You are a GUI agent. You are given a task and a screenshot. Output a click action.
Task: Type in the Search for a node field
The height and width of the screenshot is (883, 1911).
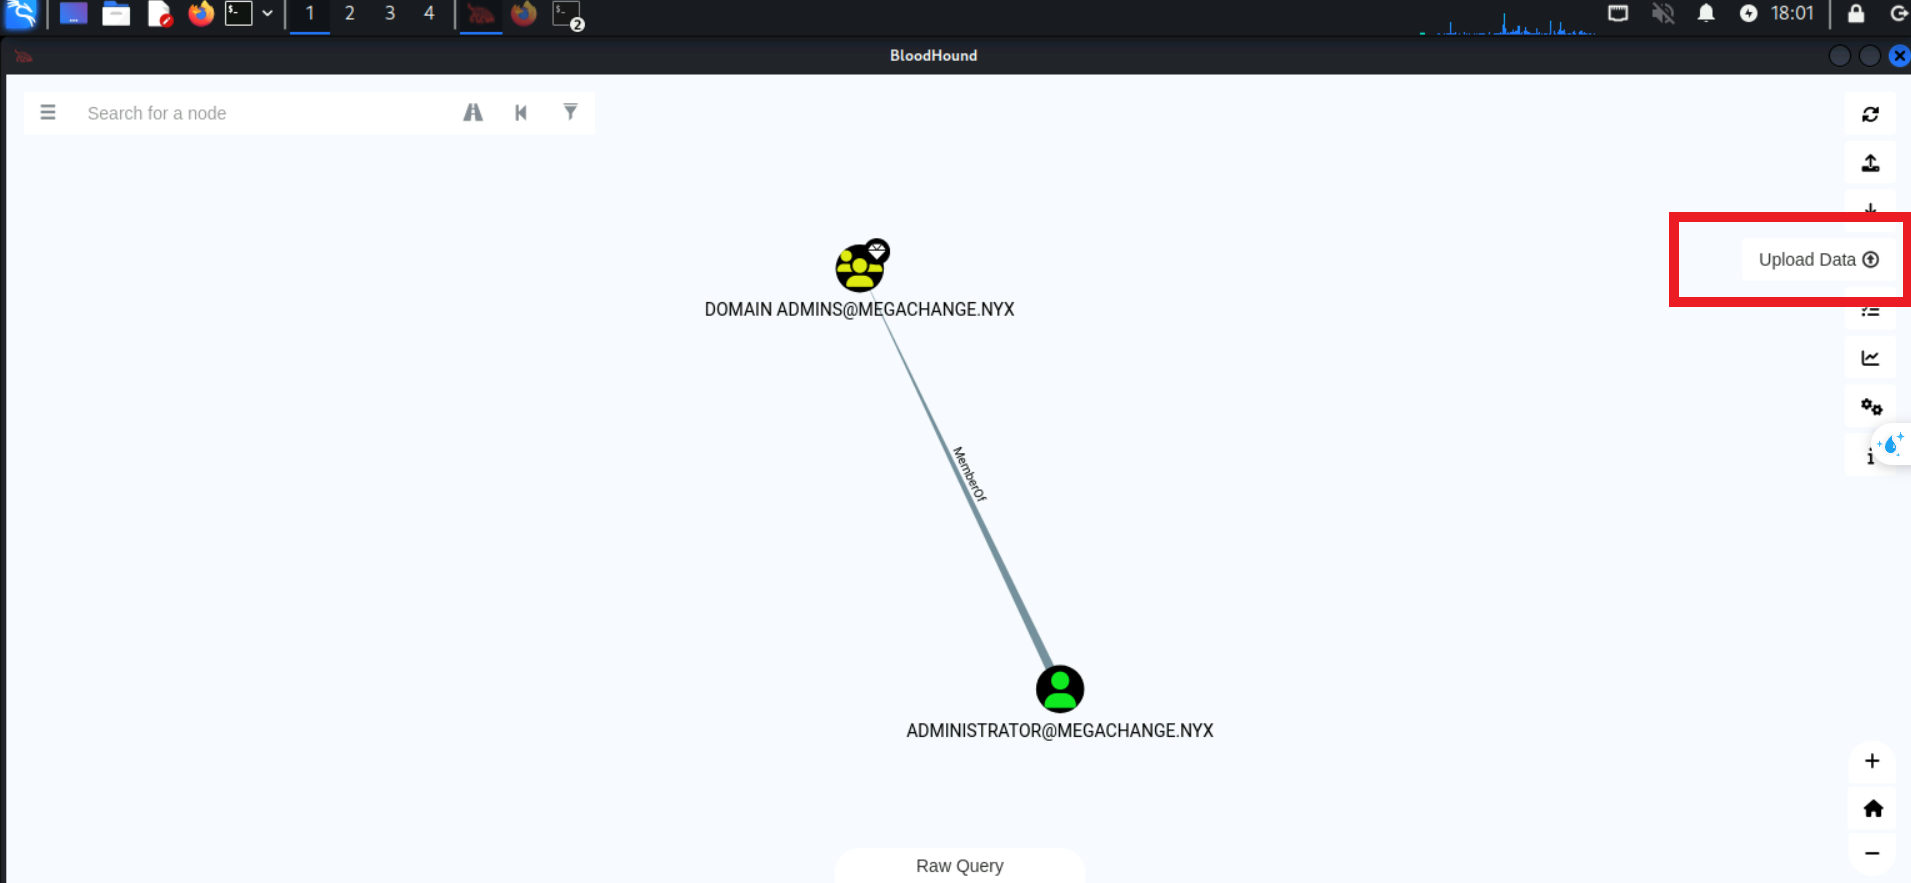coord(260,113)
